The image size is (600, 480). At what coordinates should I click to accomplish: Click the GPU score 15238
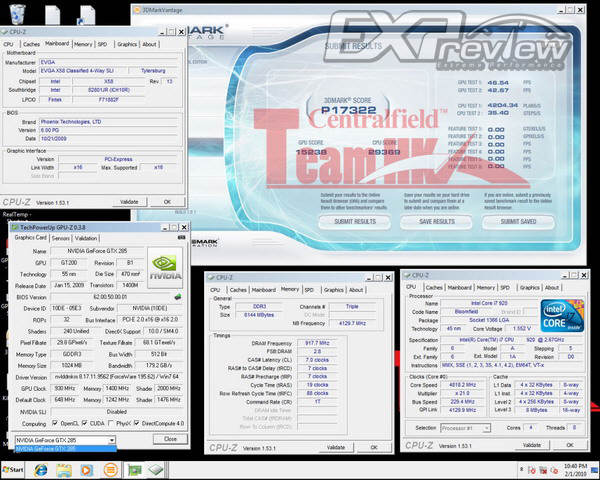coord(311,152)
